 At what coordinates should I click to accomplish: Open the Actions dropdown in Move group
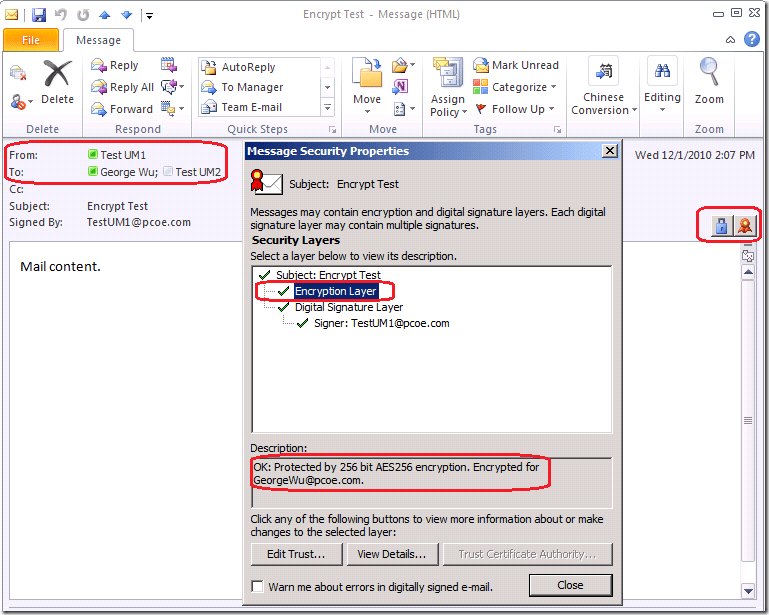coord(405,108)
